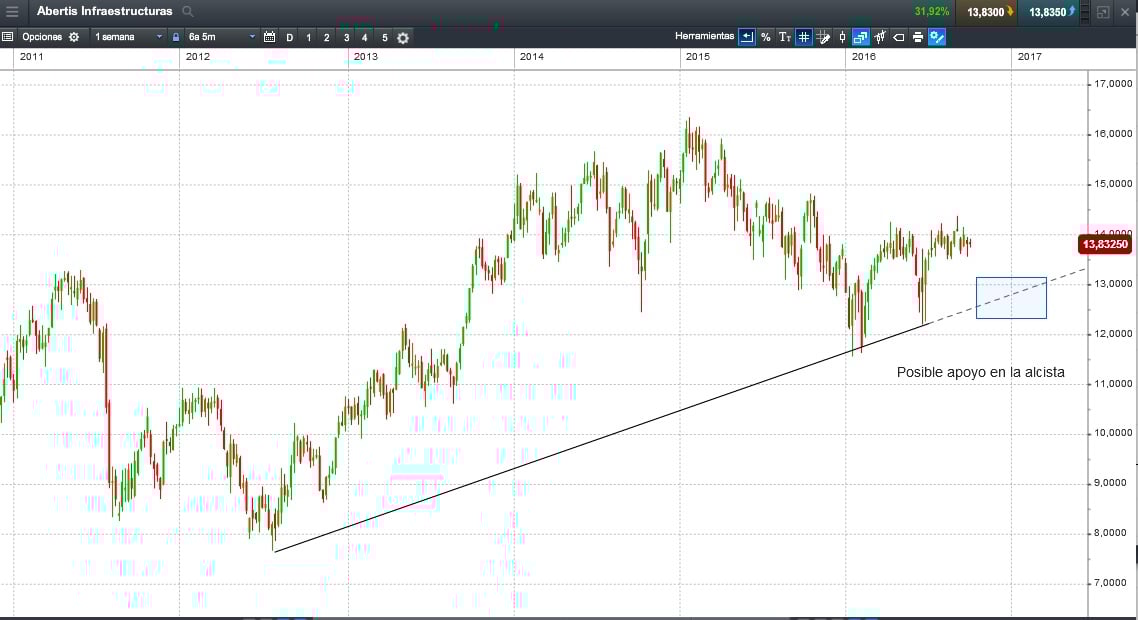Select the text annotation tool
This screenshot has width=1138, height=620.
[785, 37]
